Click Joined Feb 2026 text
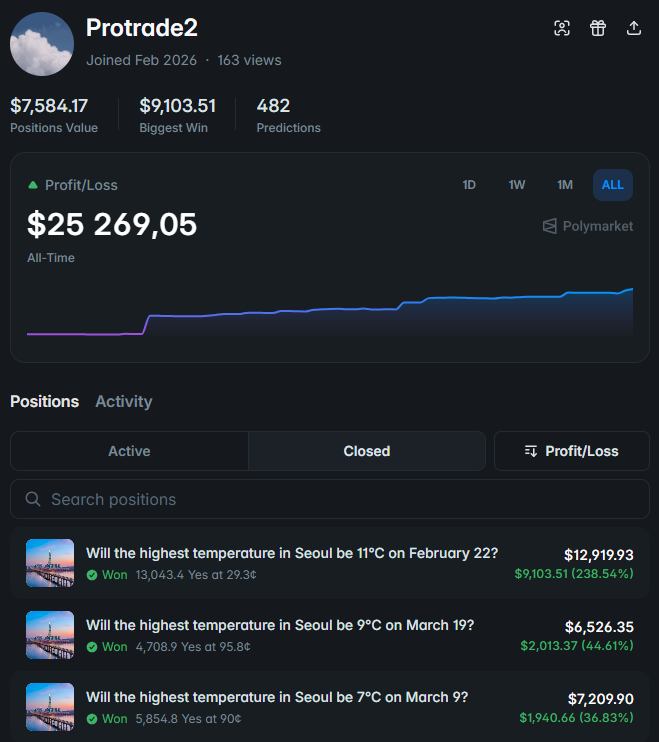Screen dimensions: 659x742 [141, 60]
